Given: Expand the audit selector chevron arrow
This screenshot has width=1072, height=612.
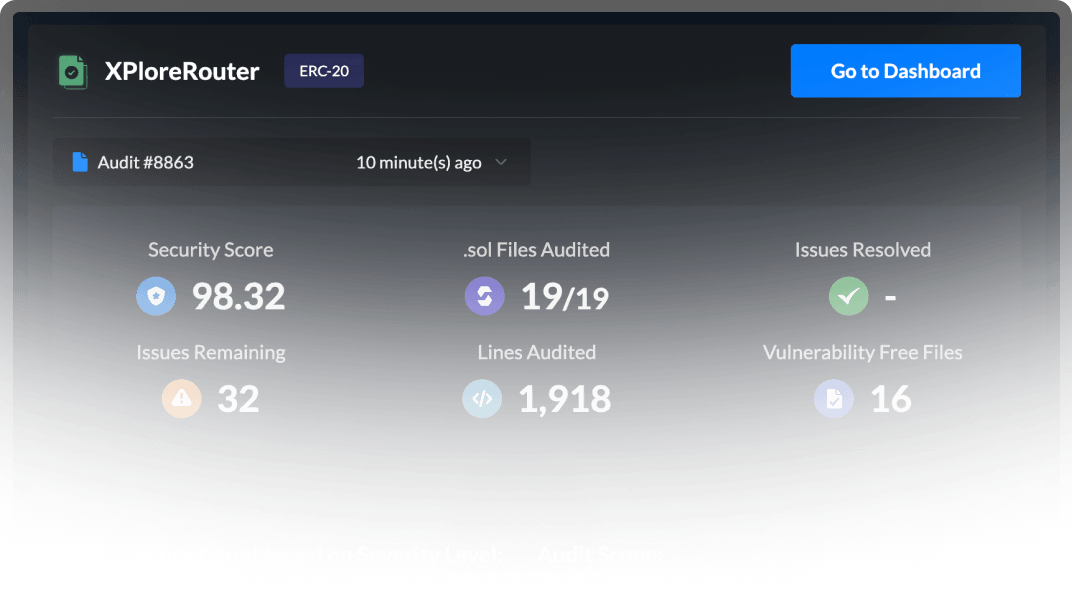Looking at the screenshot, I should [501, 162].
